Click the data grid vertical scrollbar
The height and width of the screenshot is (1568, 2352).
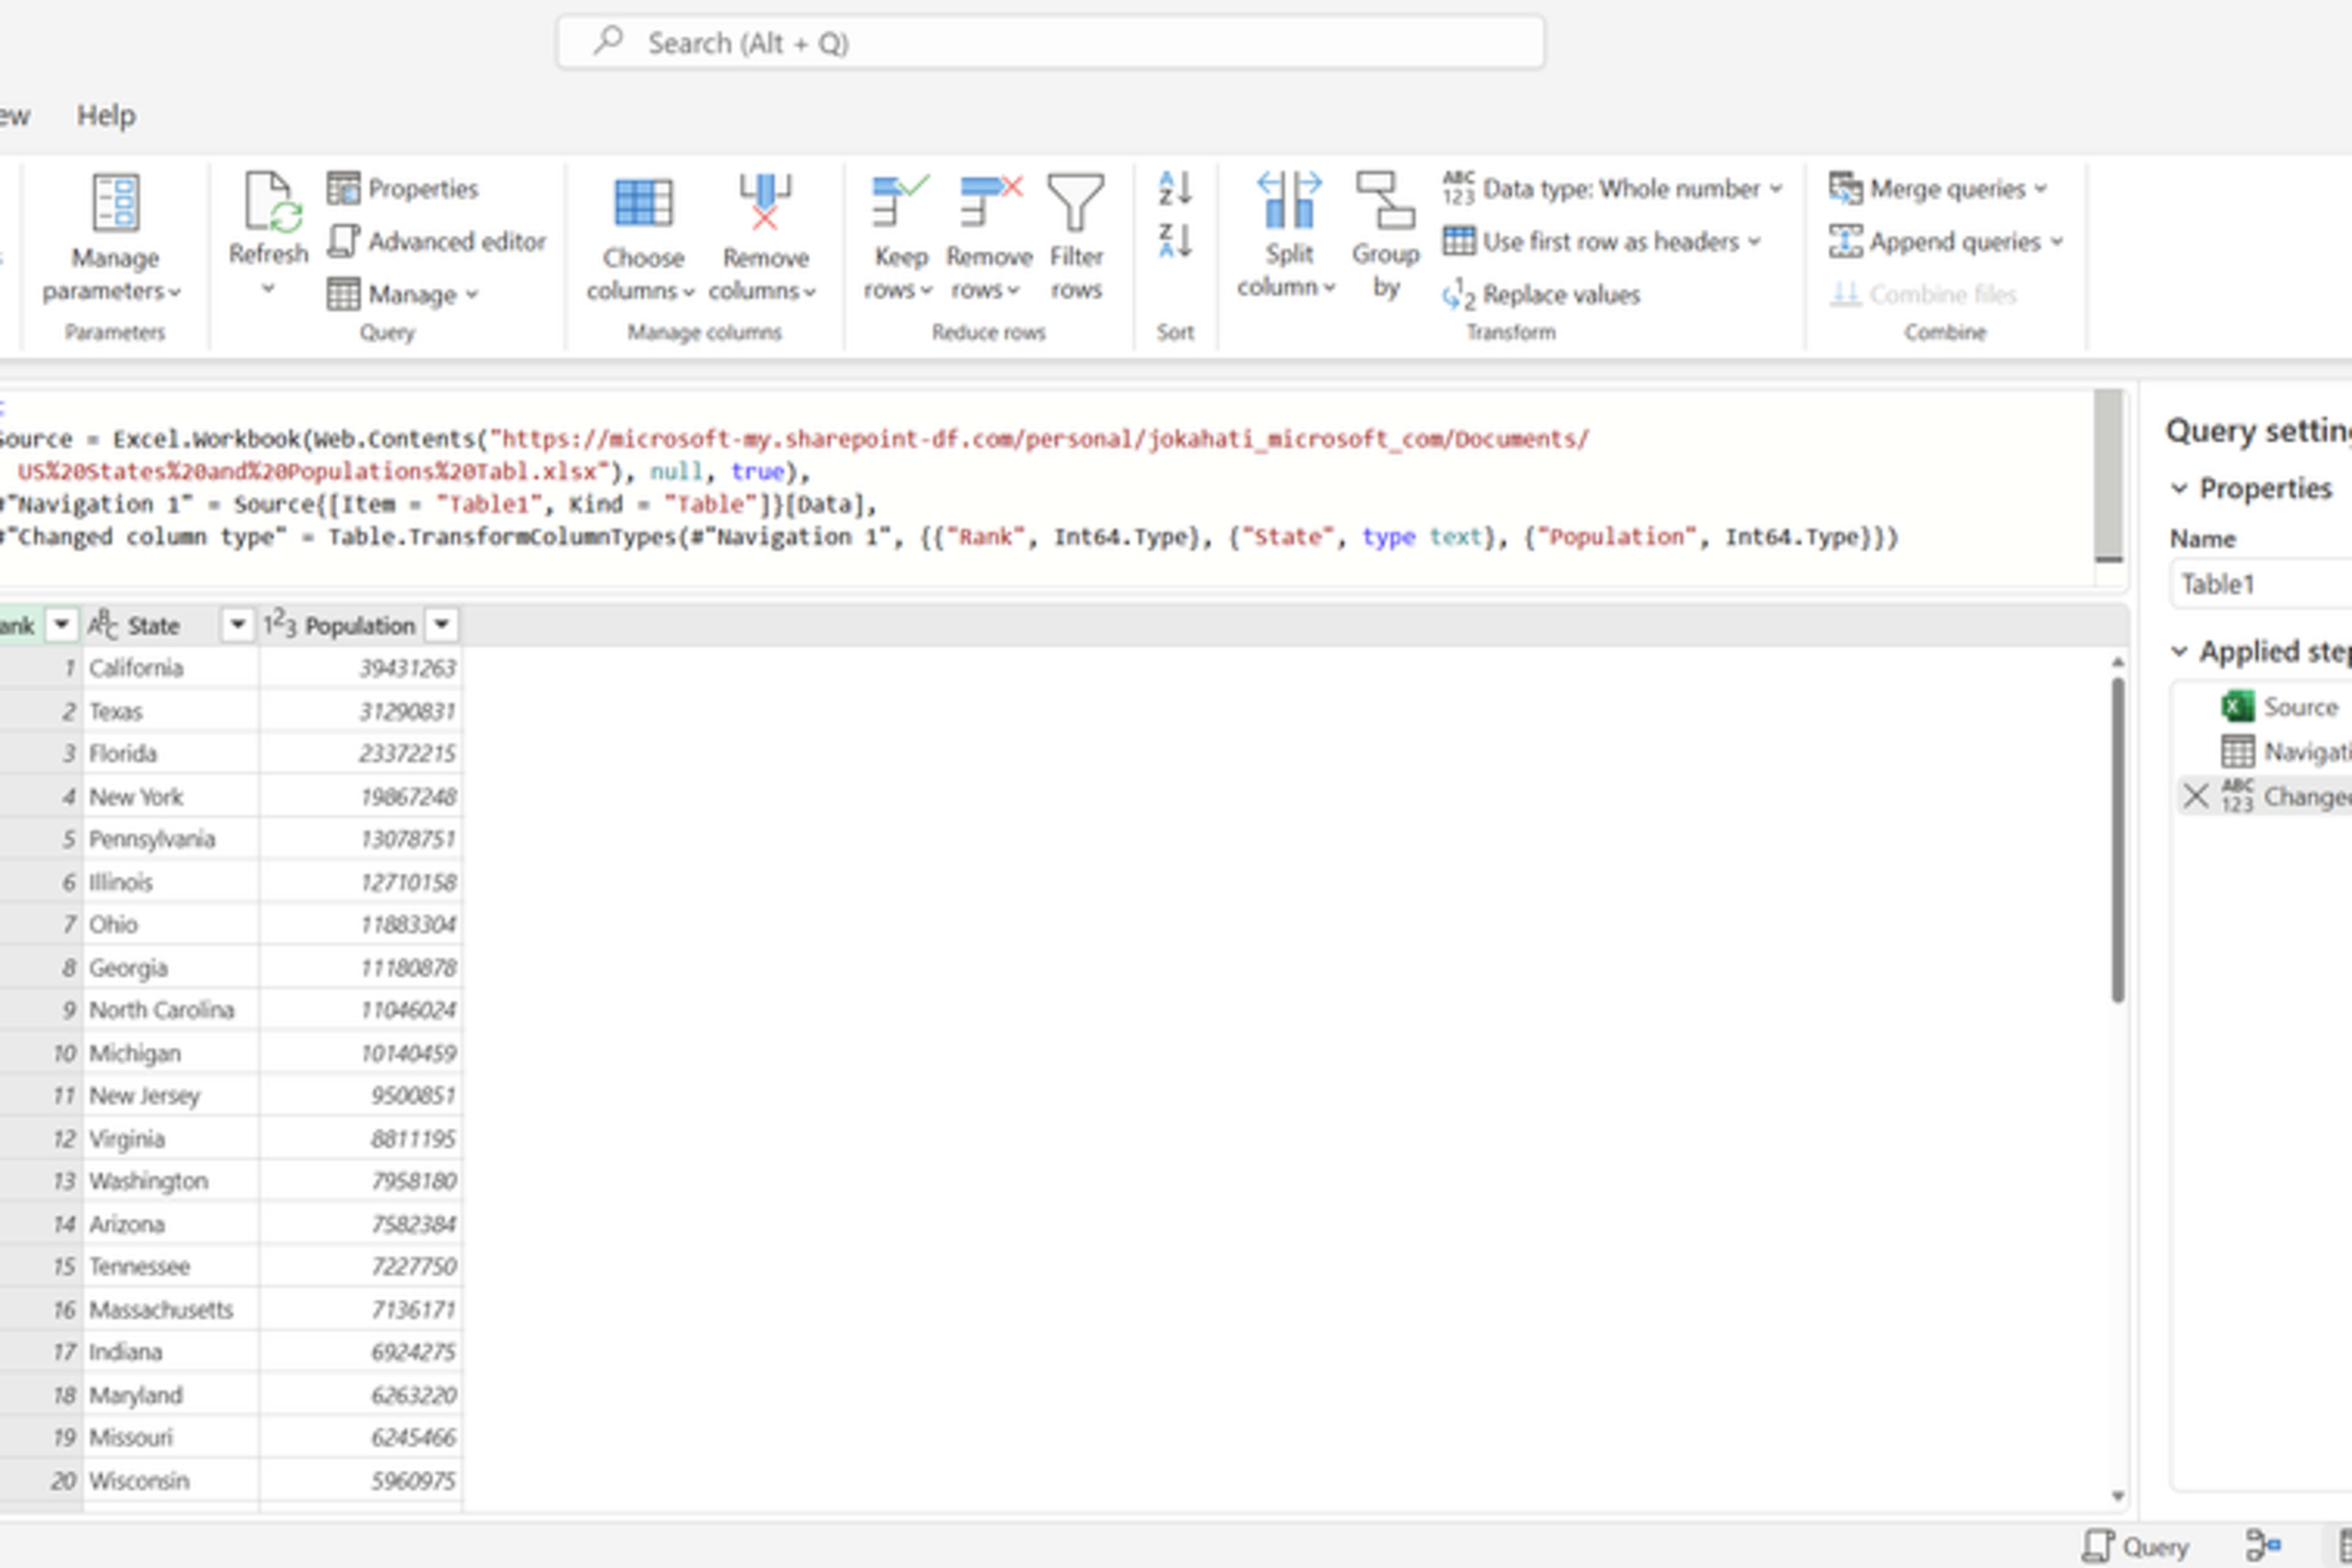pyautogui.click(x=2117, y=840)
